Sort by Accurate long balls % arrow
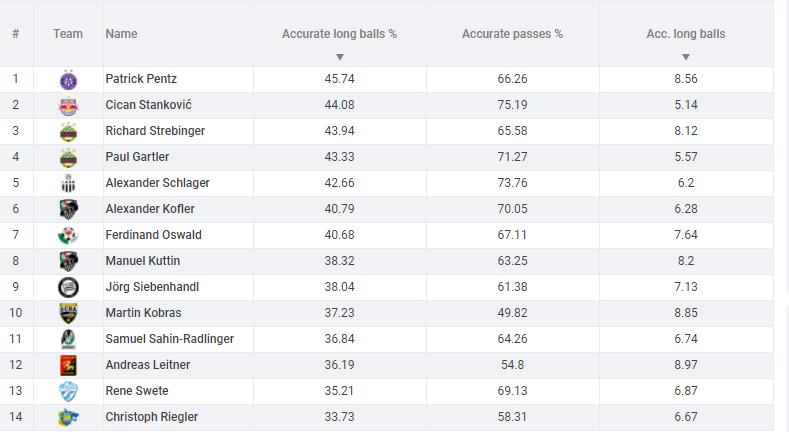The height and width of the screenshot is (432, 789). click(340, 57)
